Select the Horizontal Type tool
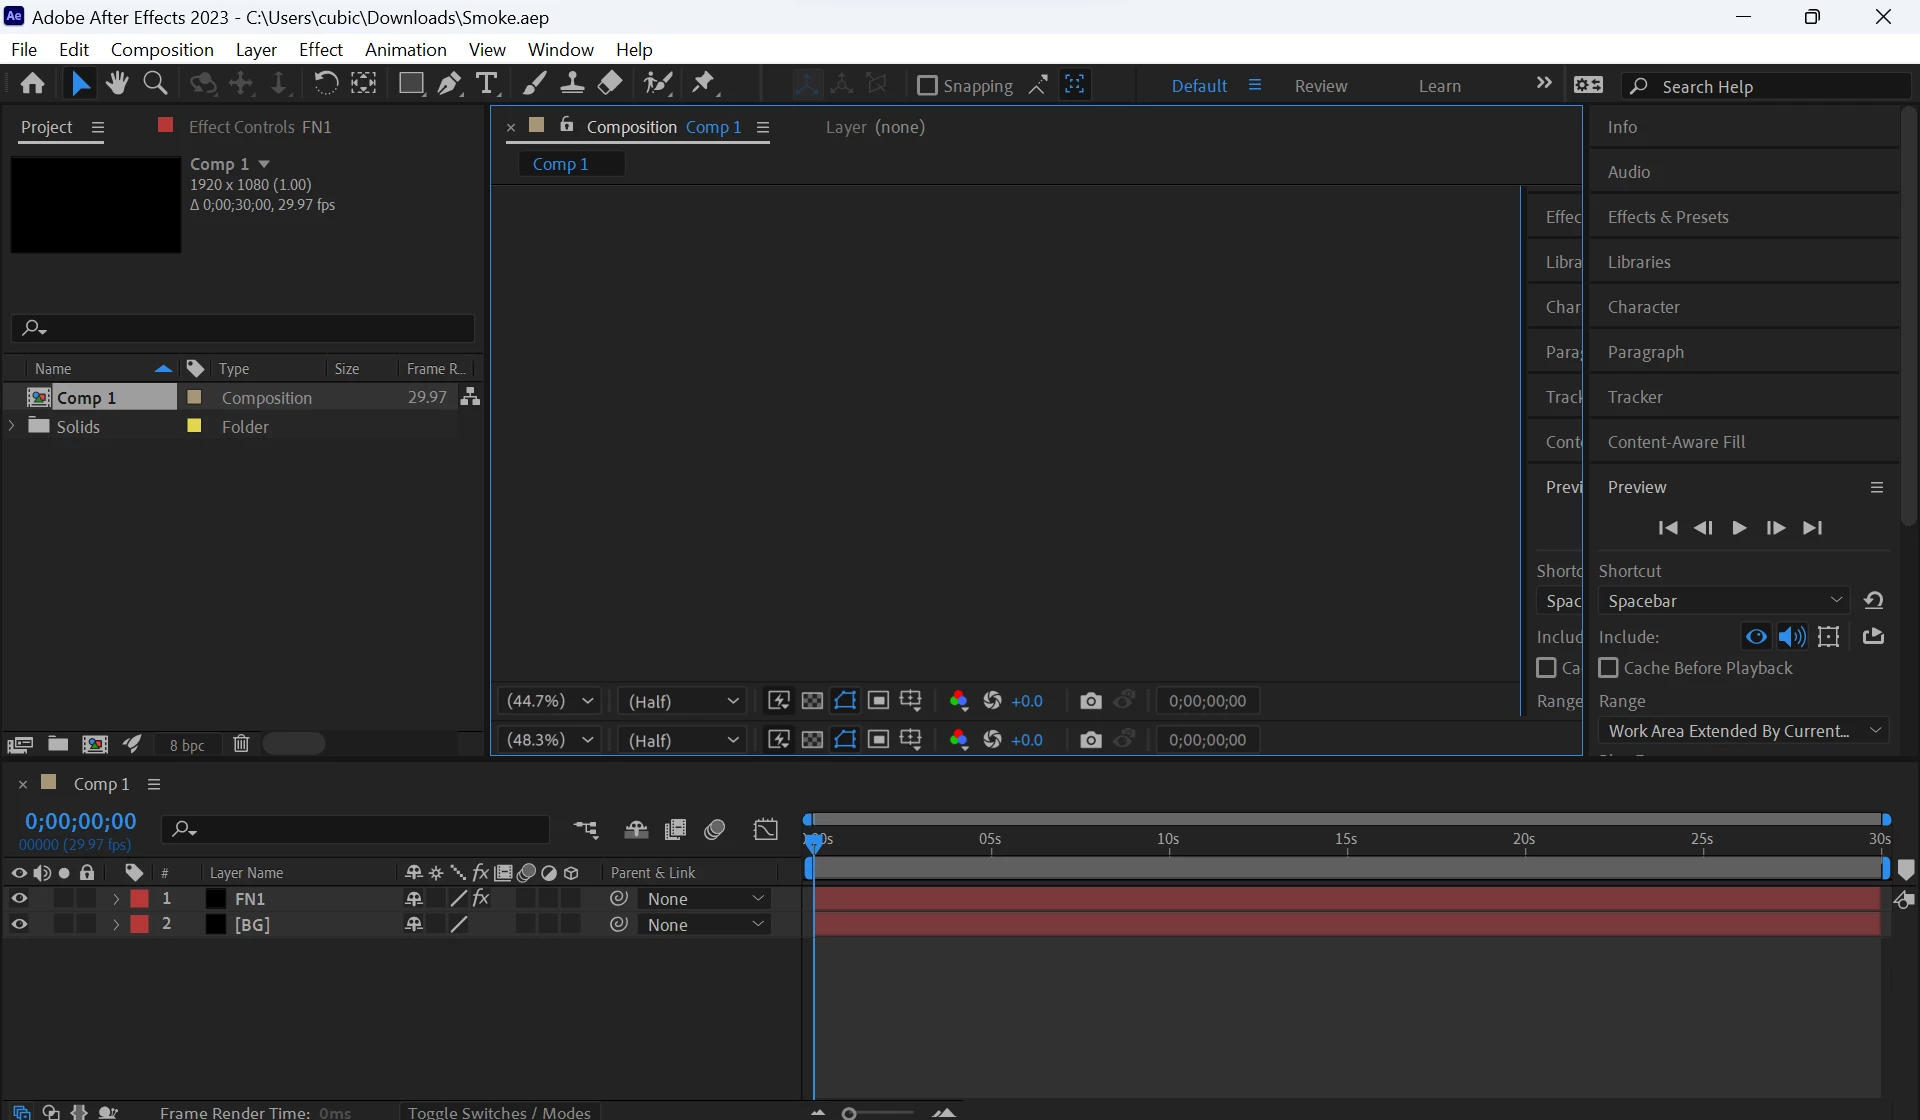Screen dimensions: 1920x1120 [487, 84]
